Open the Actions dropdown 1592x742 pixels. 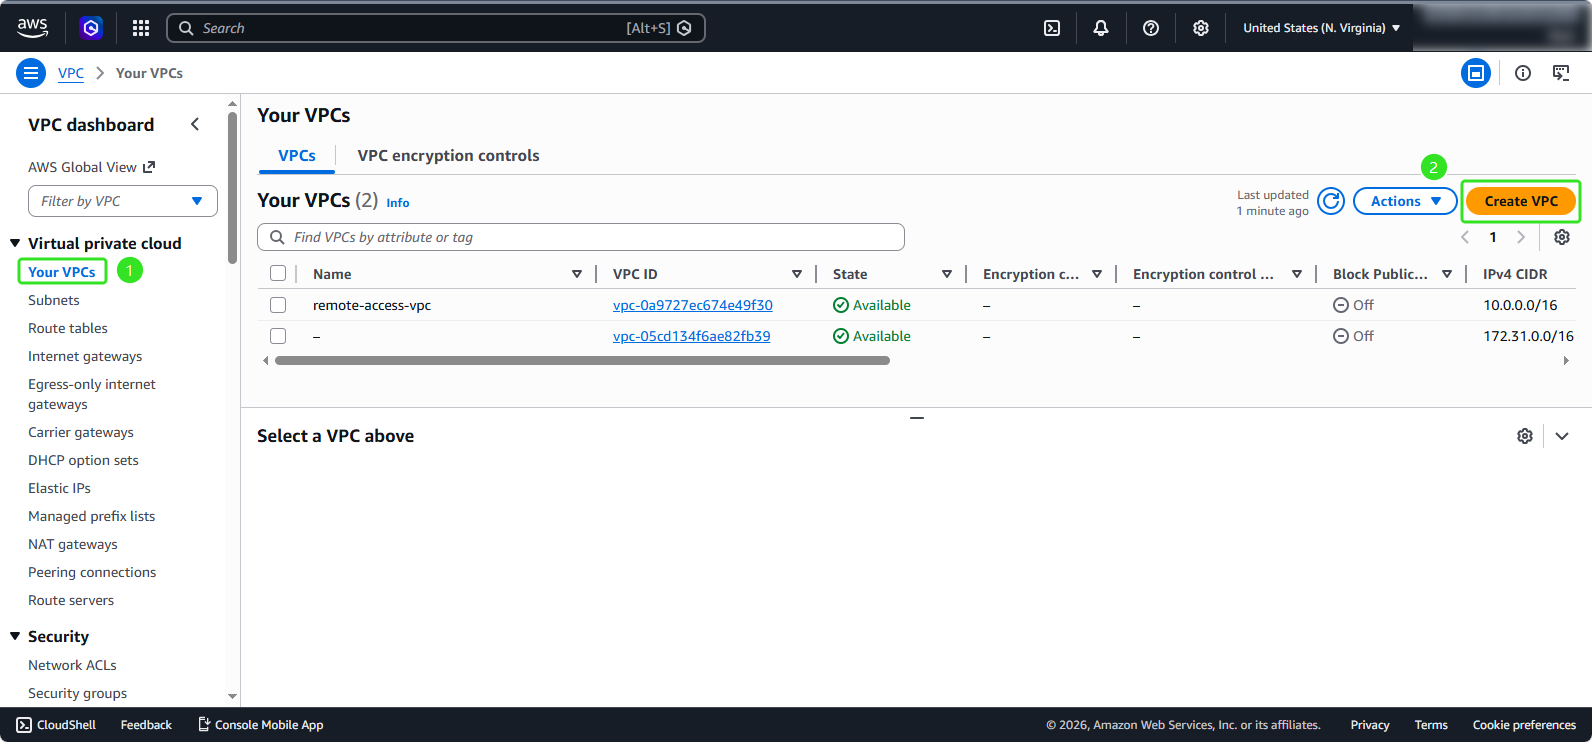pos(1405,201)
